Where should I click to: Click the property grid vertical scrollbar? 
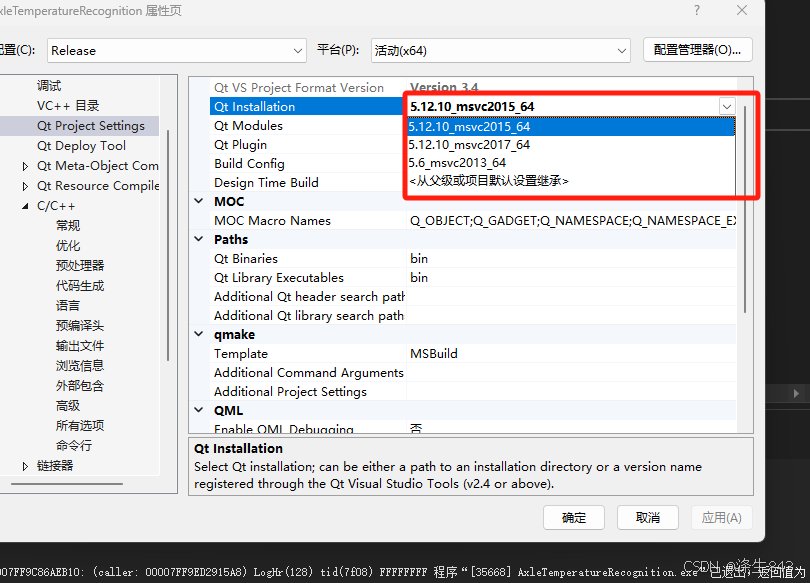[x=745, y=209]
